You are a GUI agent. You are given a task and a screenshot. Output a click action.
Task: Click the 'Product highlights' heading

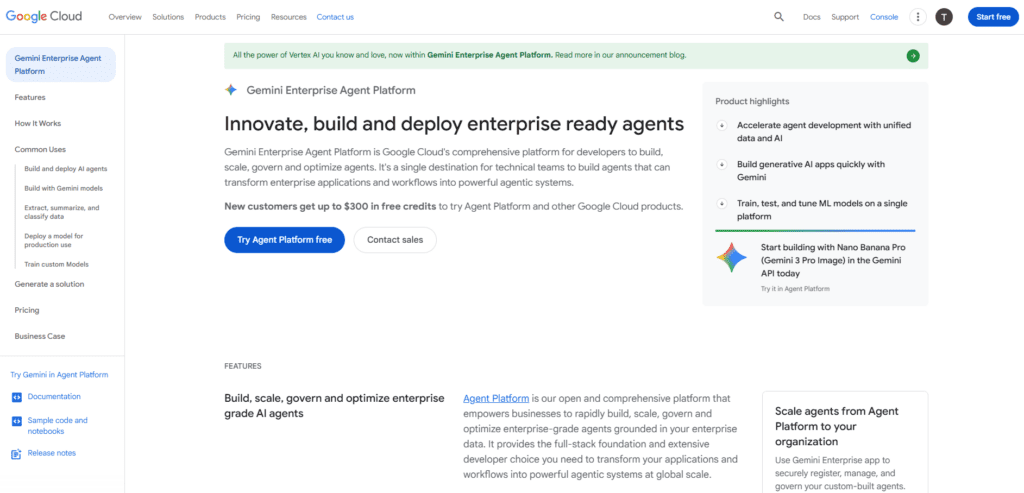click(x=752, y=101)
